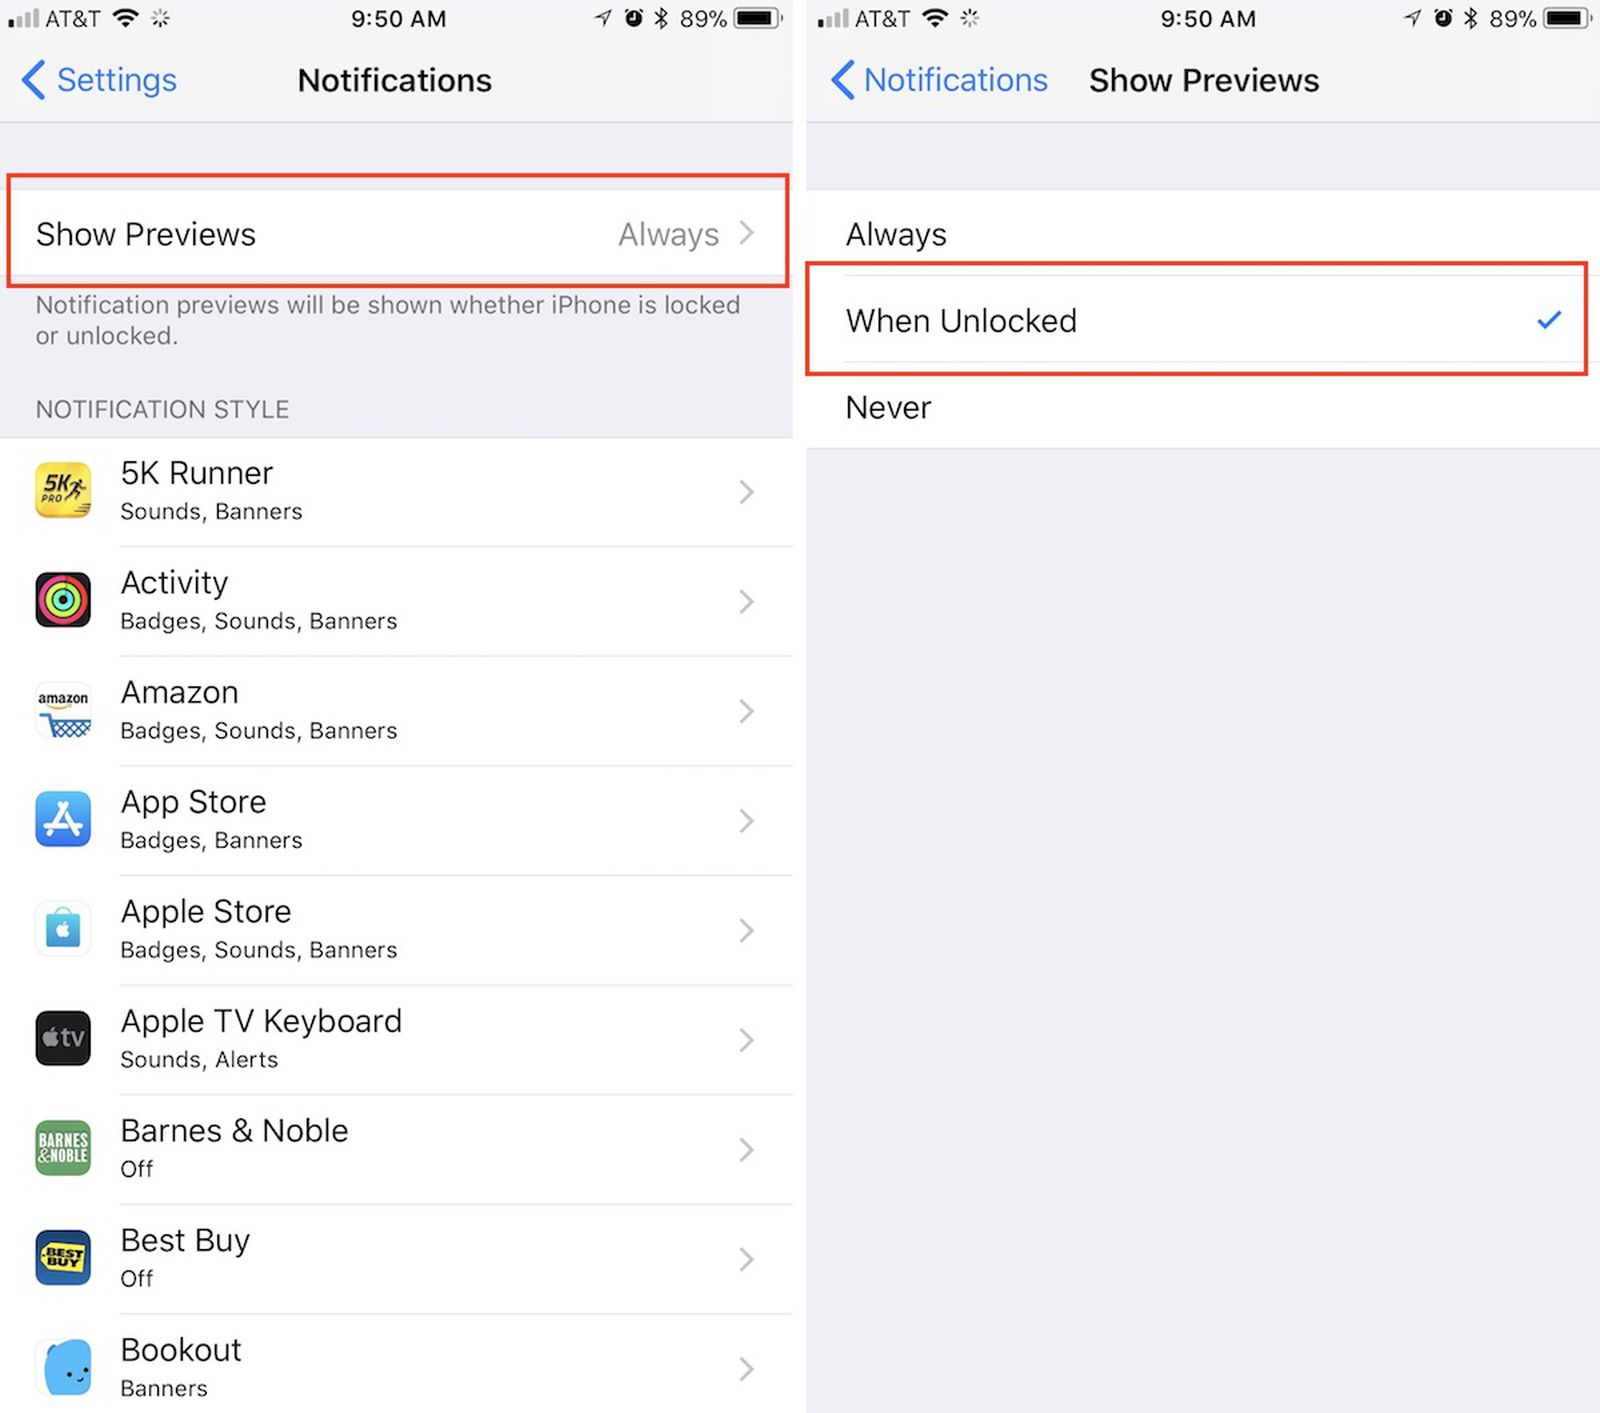The height and width of the screenshot is (1413, 1600).
Task: Select the When Unlocked option
Action: click(1203, 320)
